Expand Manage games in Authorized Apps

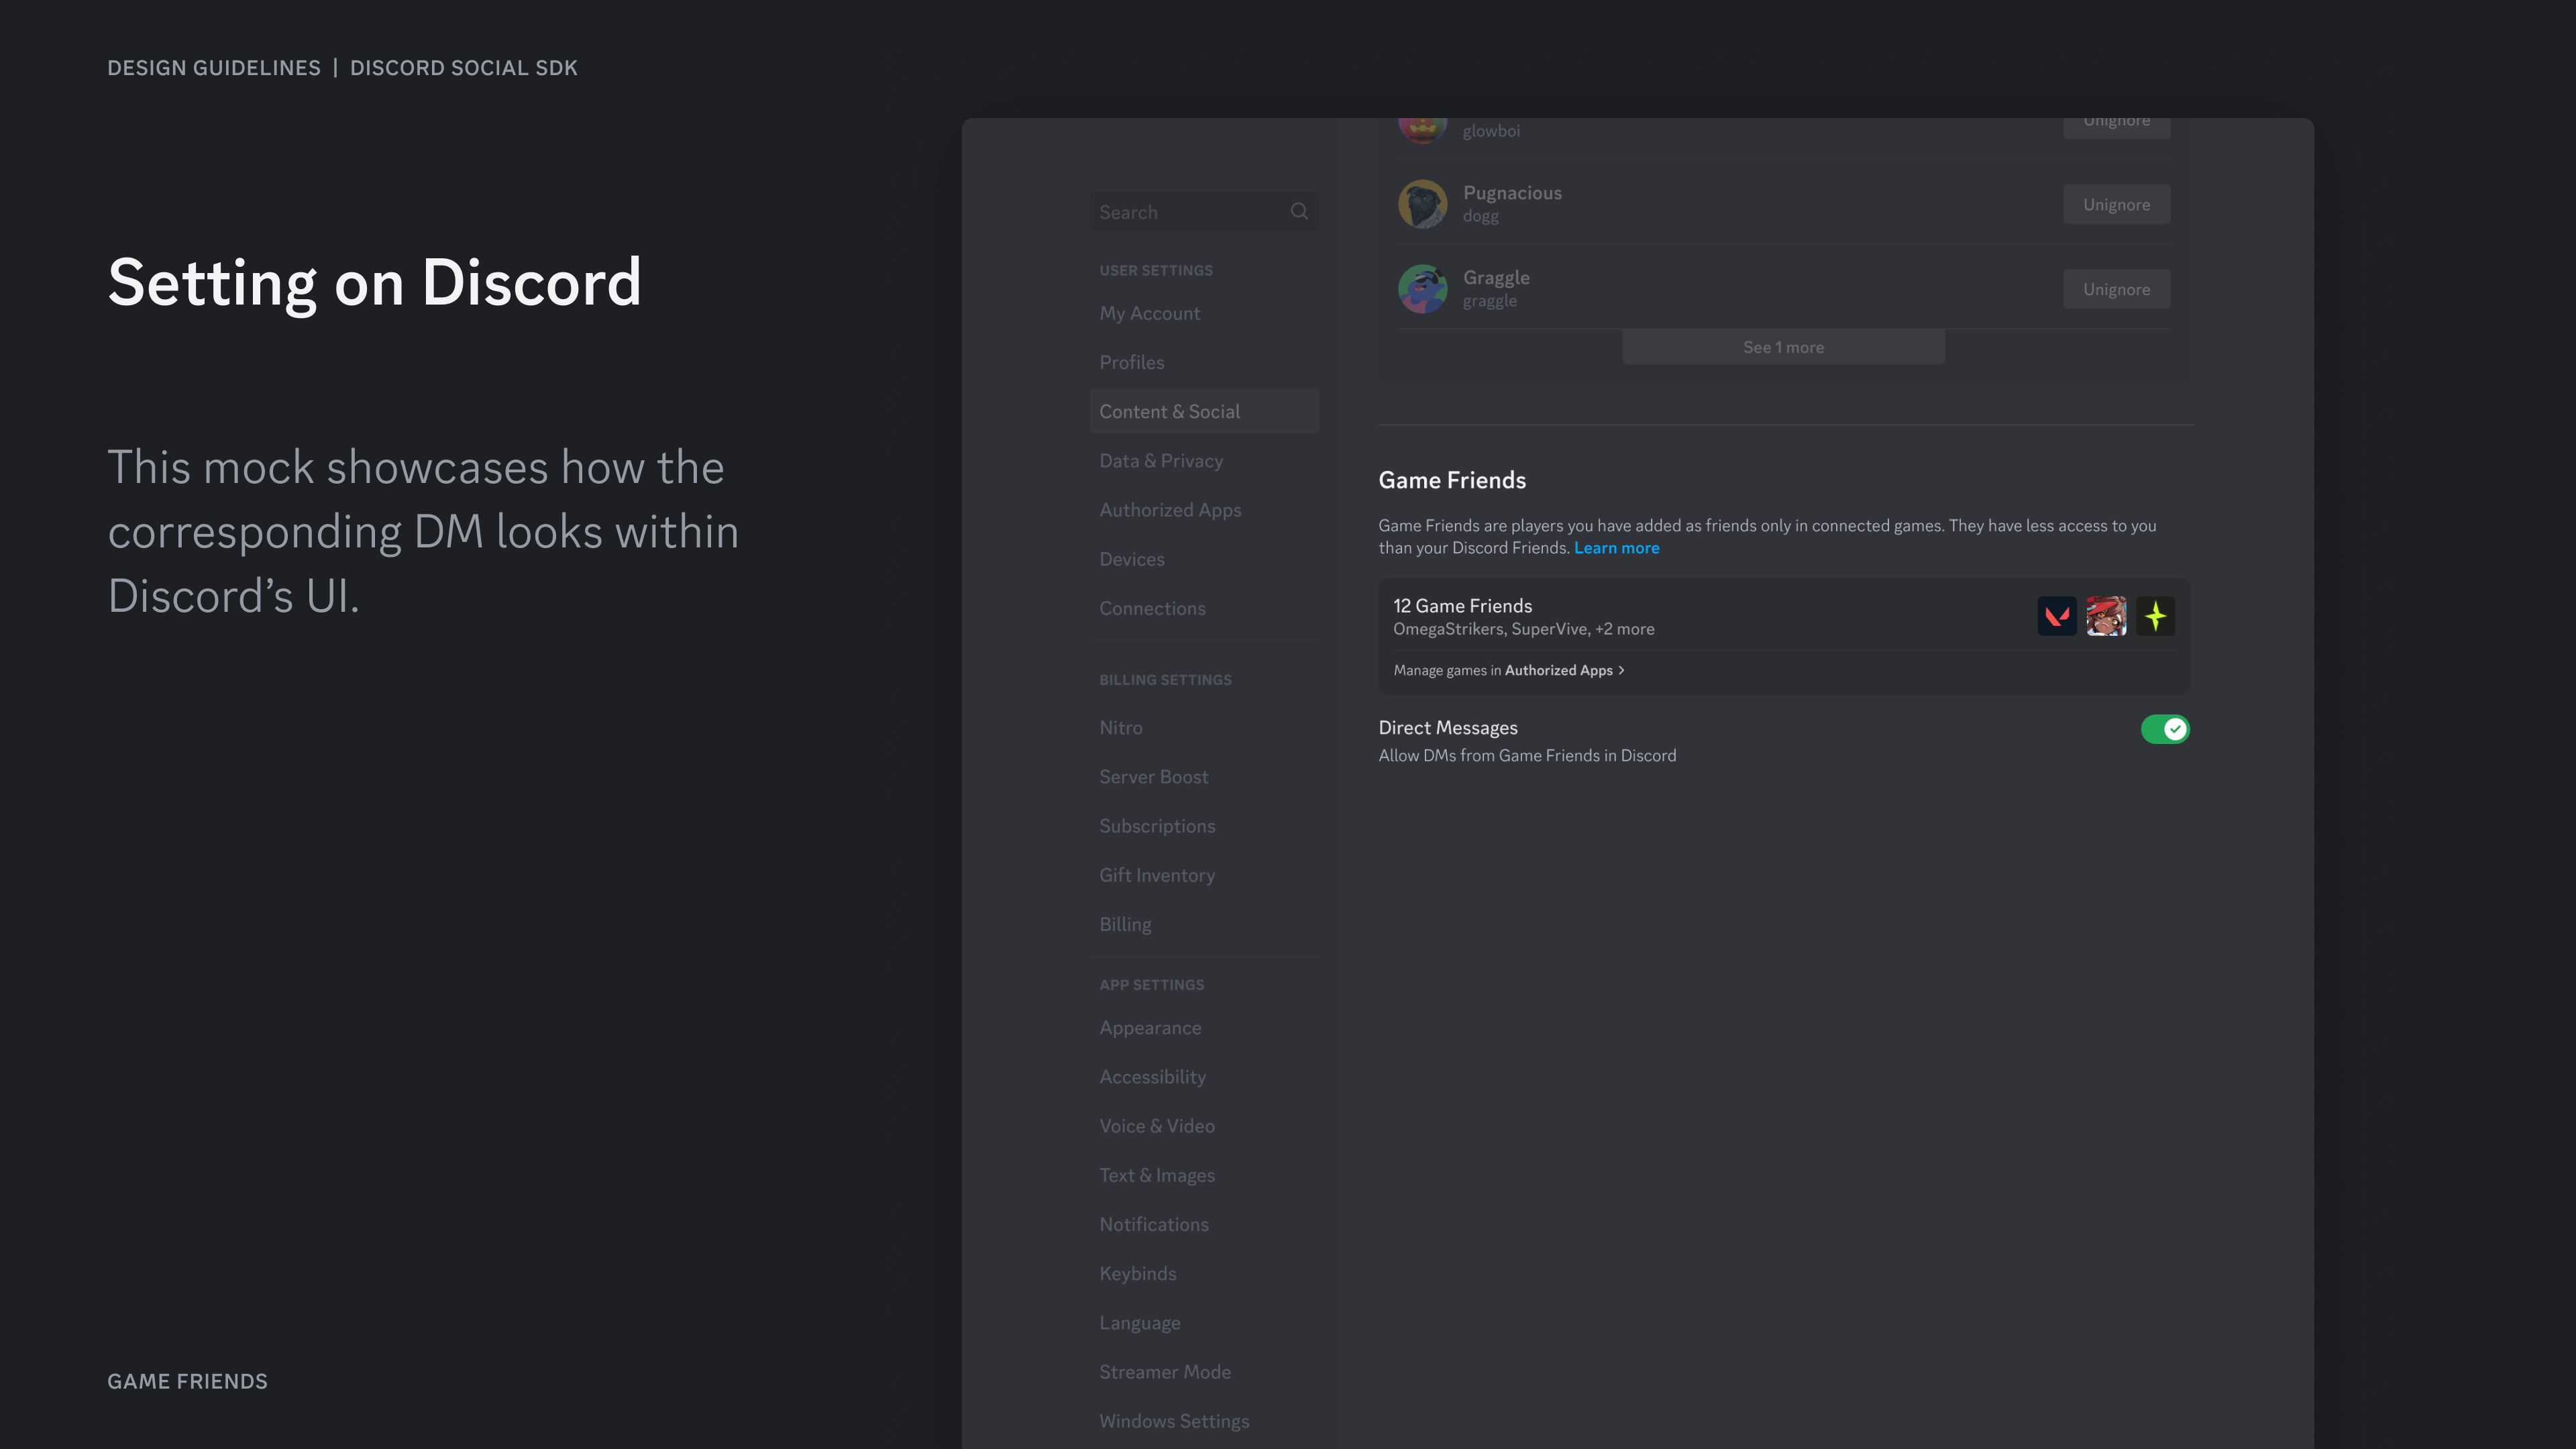[1508, 670]
